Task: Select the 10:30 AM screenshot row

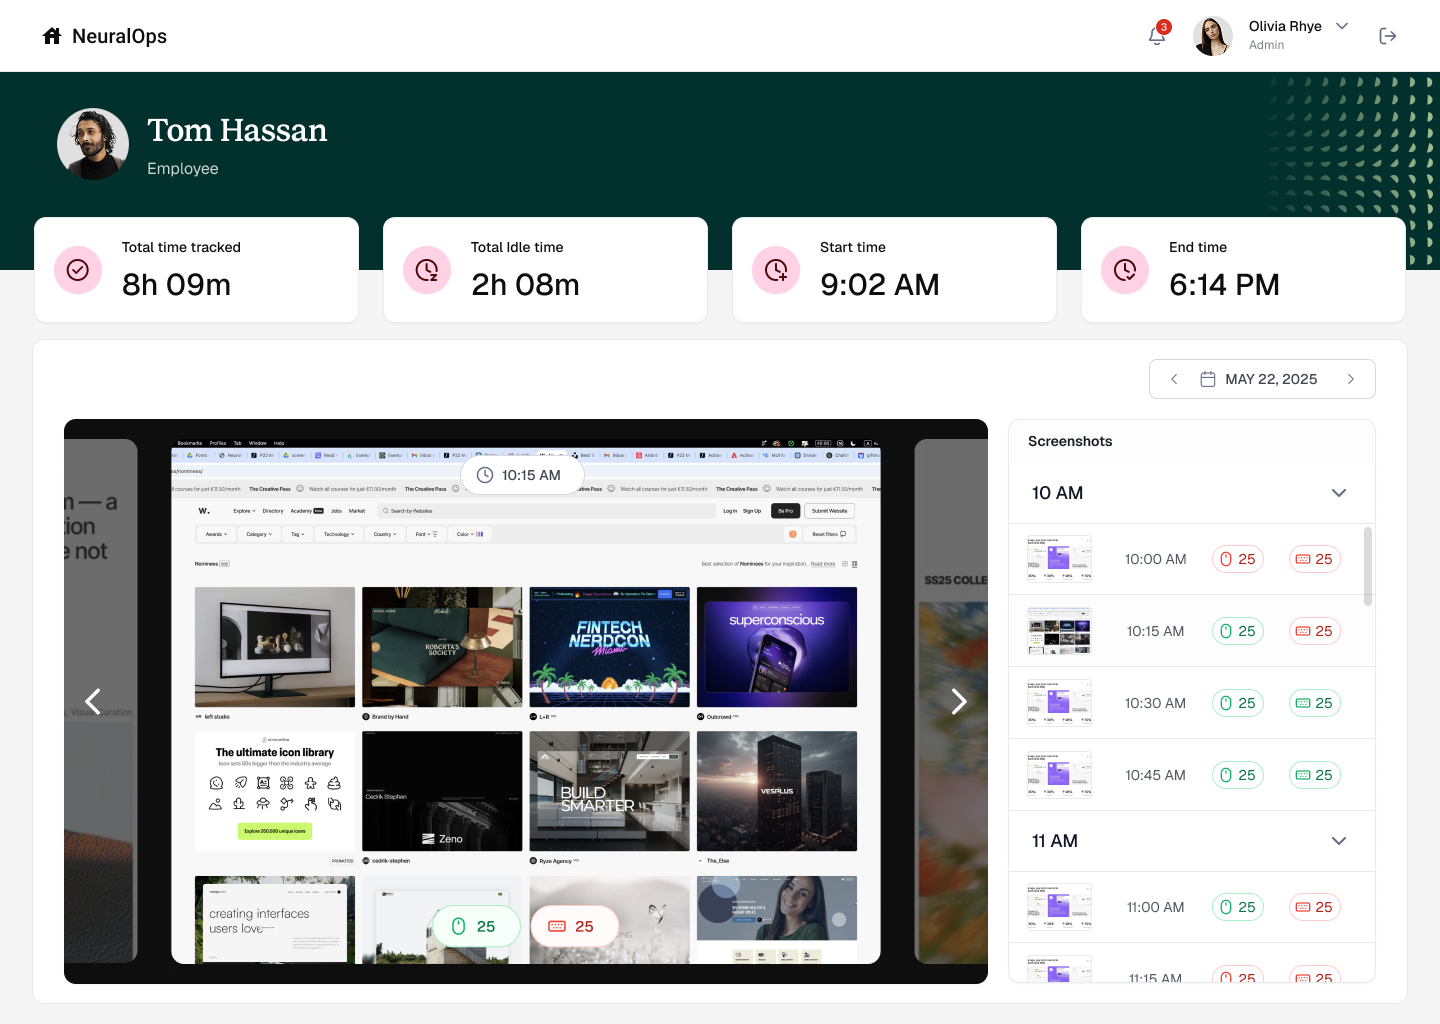Action: [x=1155, y=703]
